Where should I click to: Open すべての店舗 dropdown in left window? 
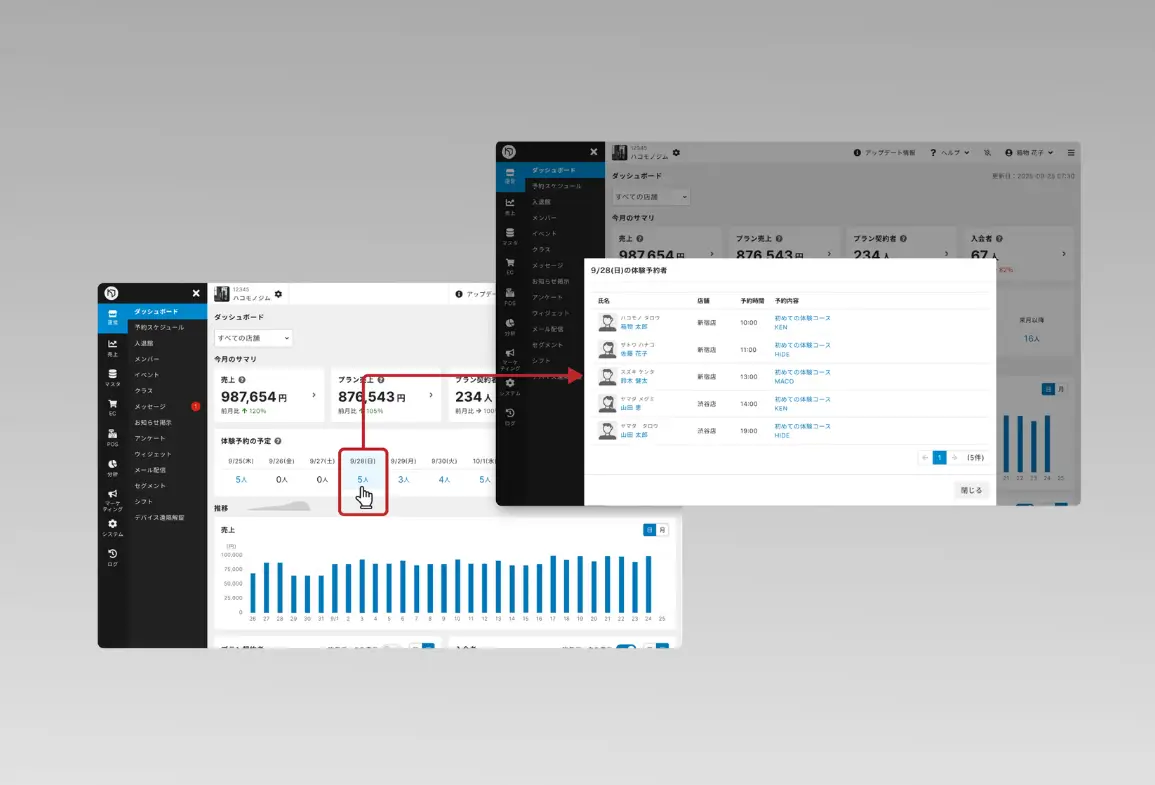(x=253, y=338)
